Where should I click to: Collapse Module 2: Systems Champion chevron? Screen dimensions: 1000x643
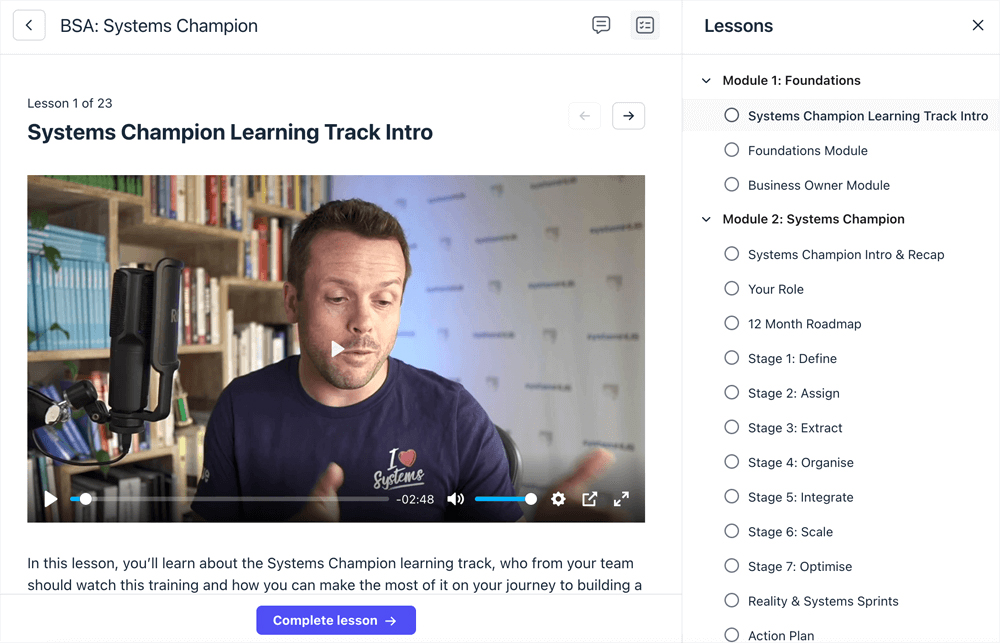(x=706, y=219)
